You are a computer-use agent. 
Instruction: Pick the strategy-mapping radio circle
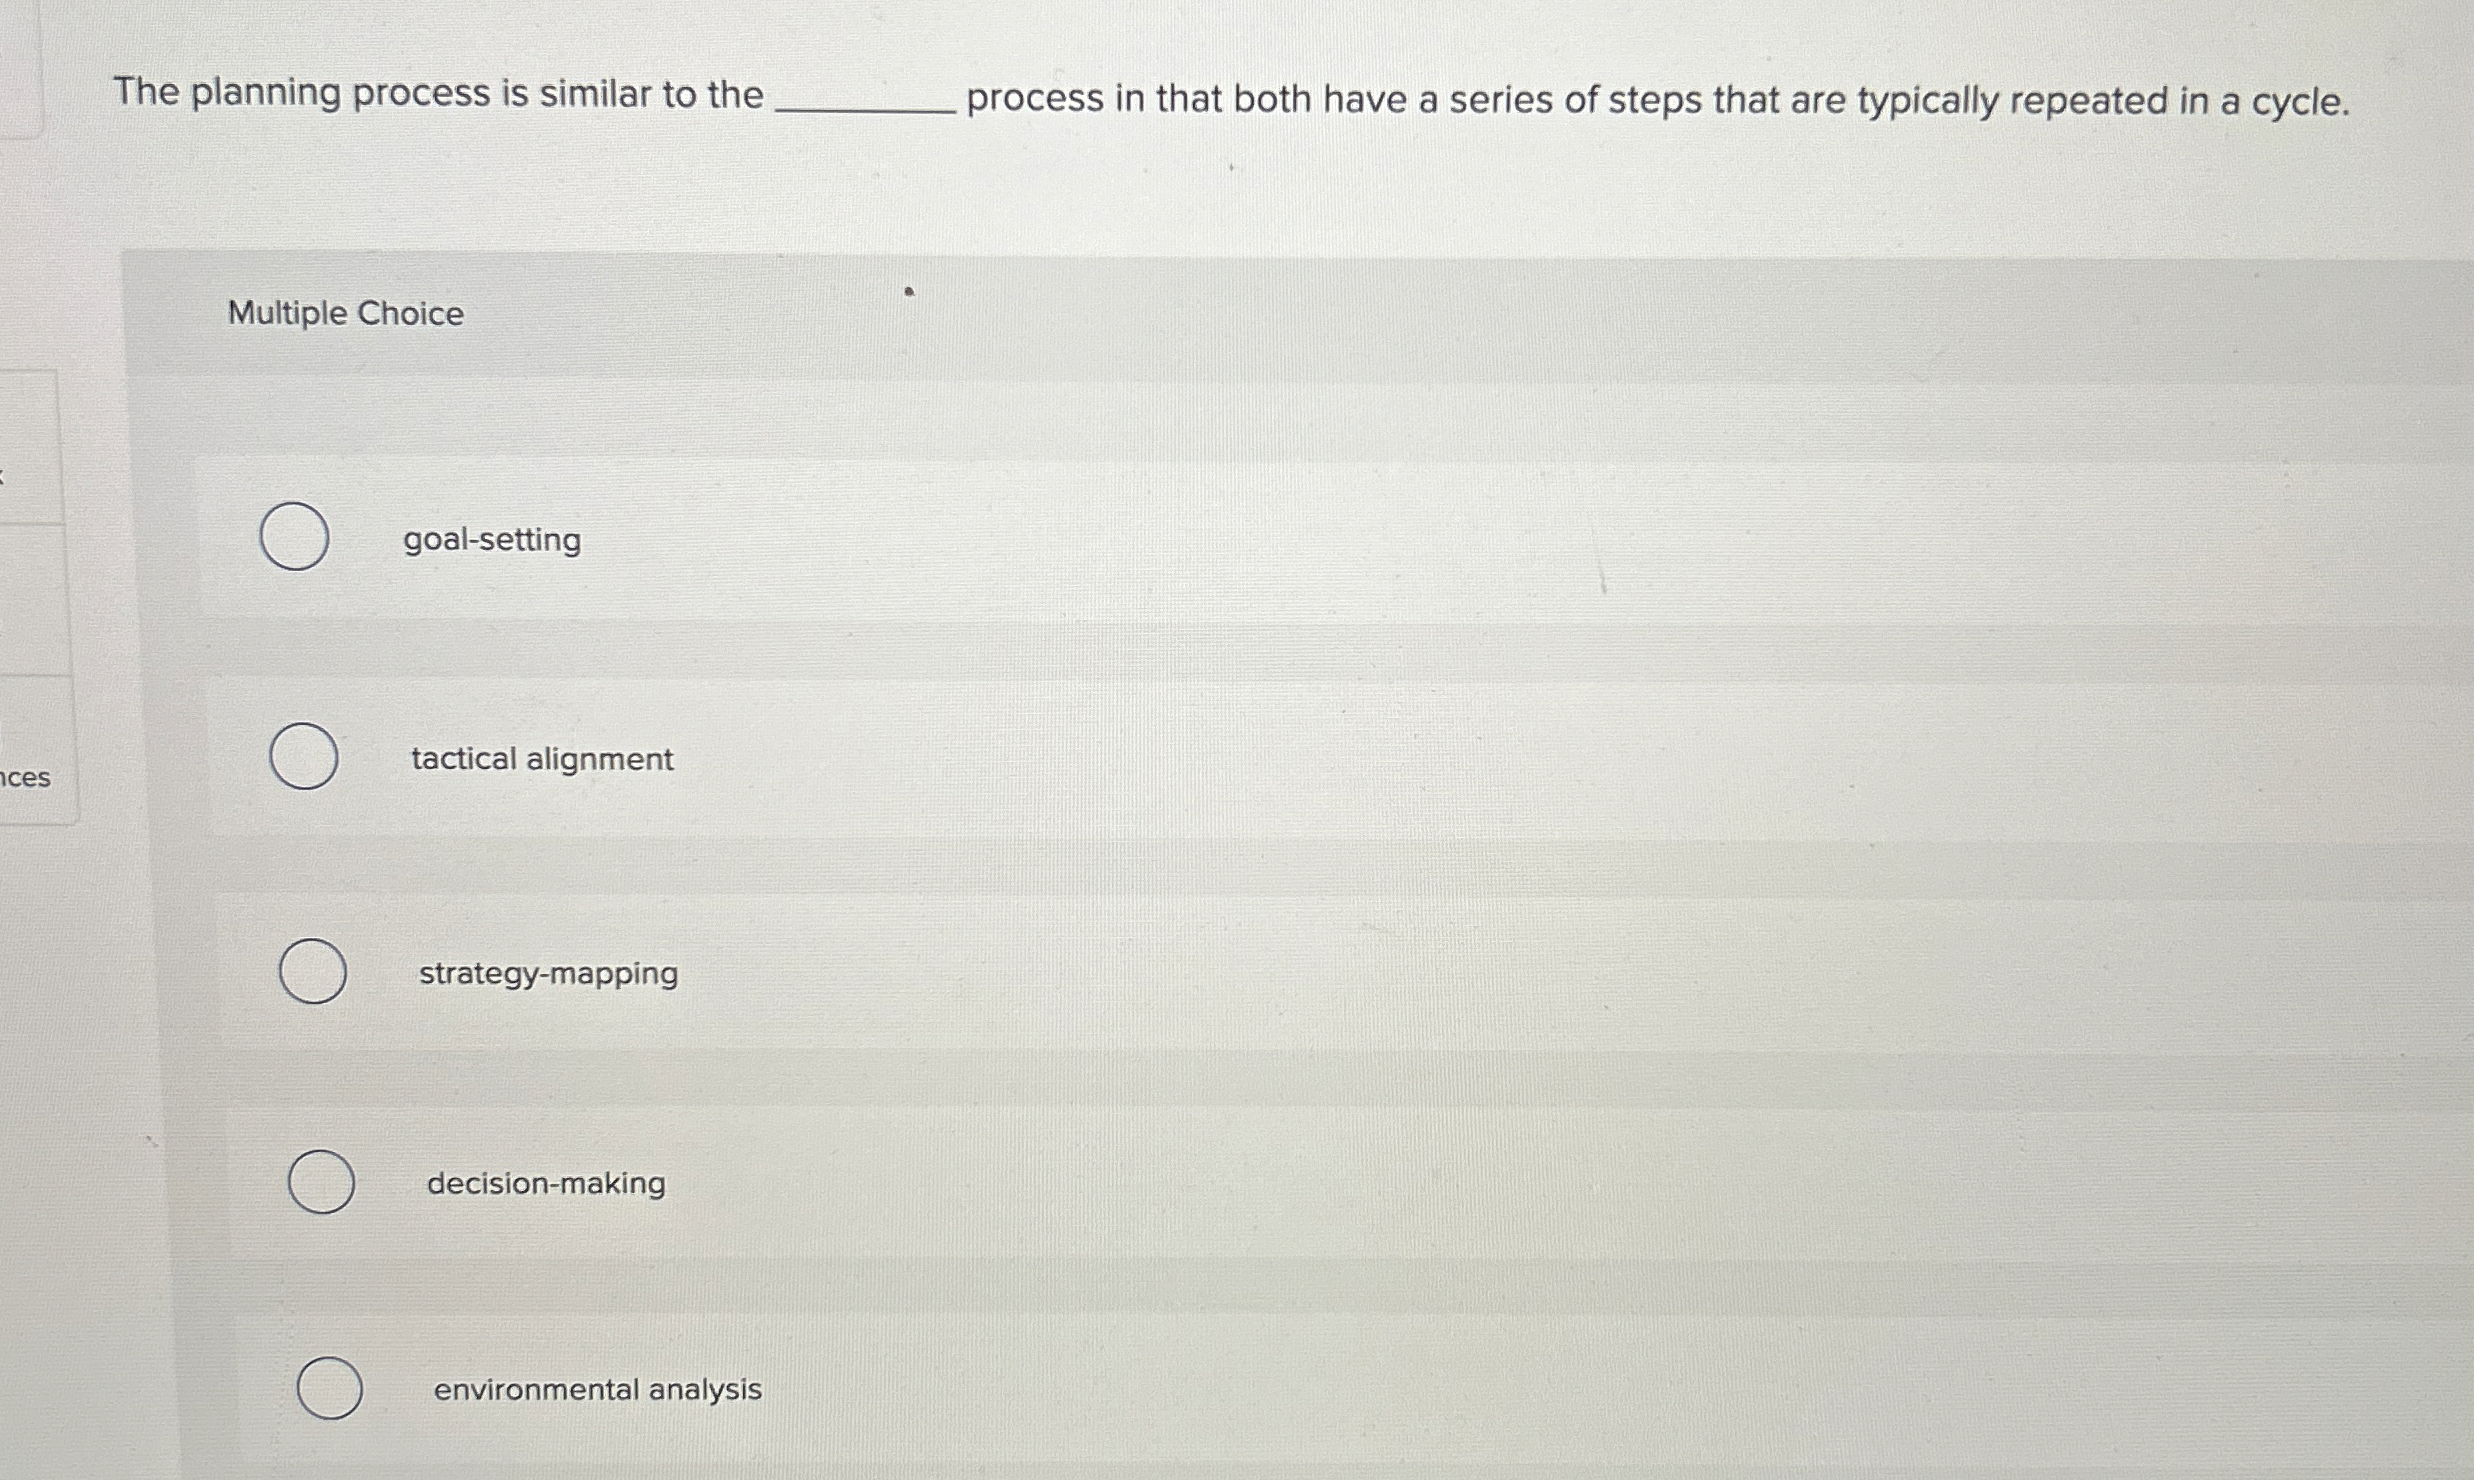[x=312, y=972]
